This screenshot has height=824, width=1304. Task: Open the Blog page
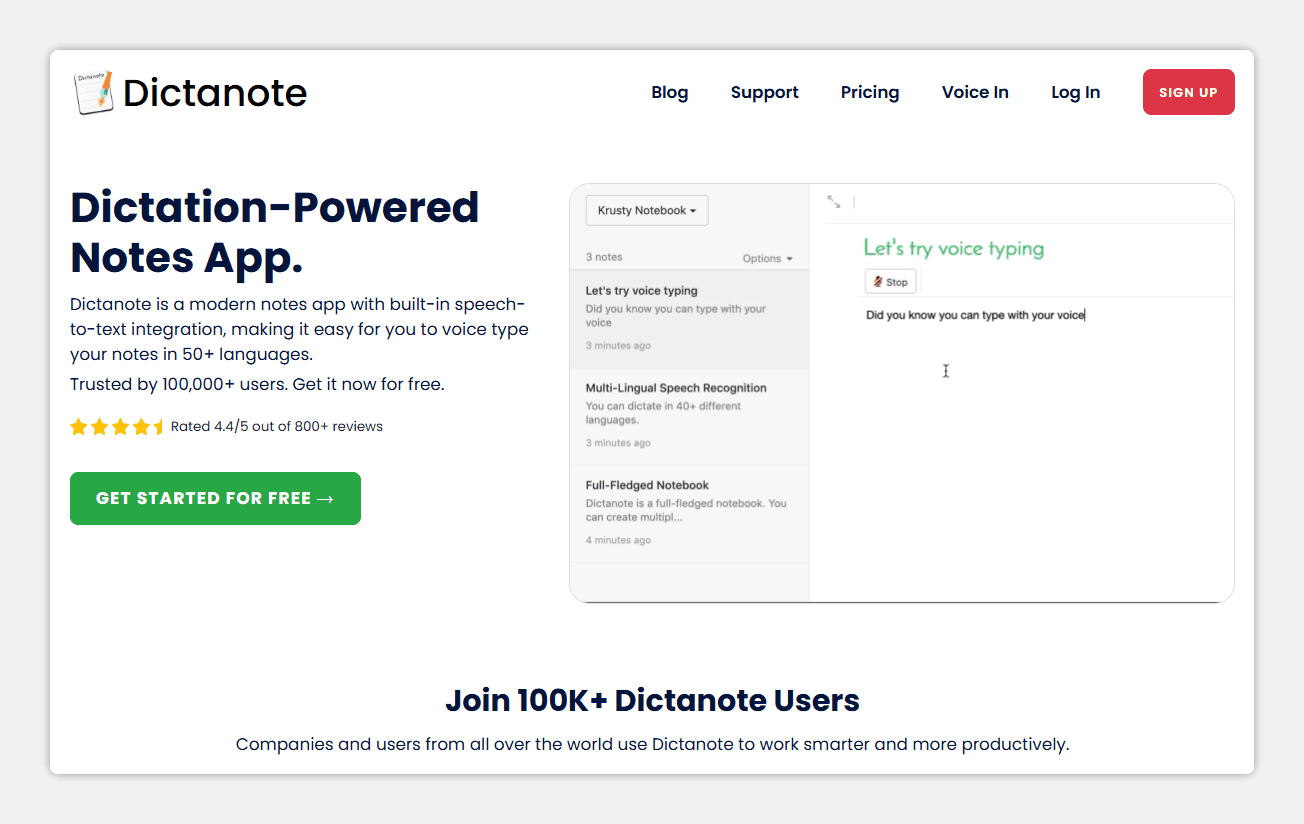point(669,92)
